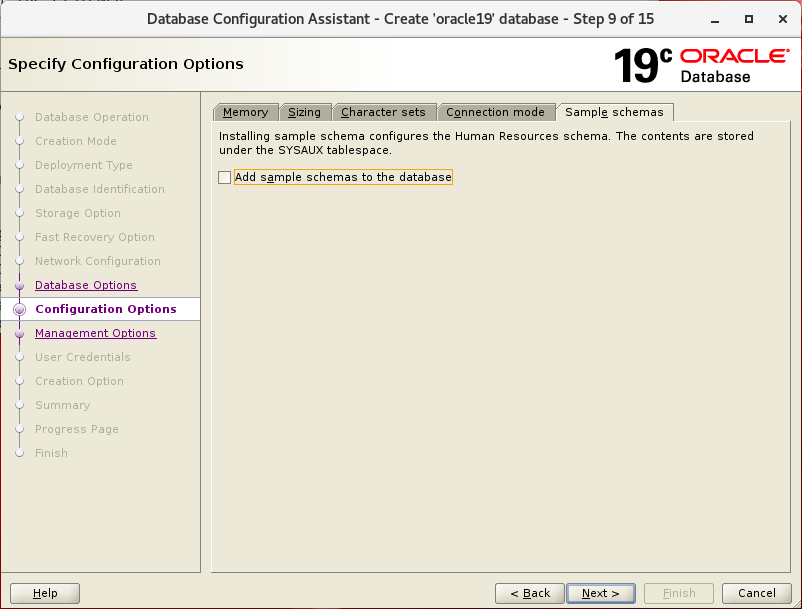
Task: Jump to Management Options step link
Action: pos(96,333)
